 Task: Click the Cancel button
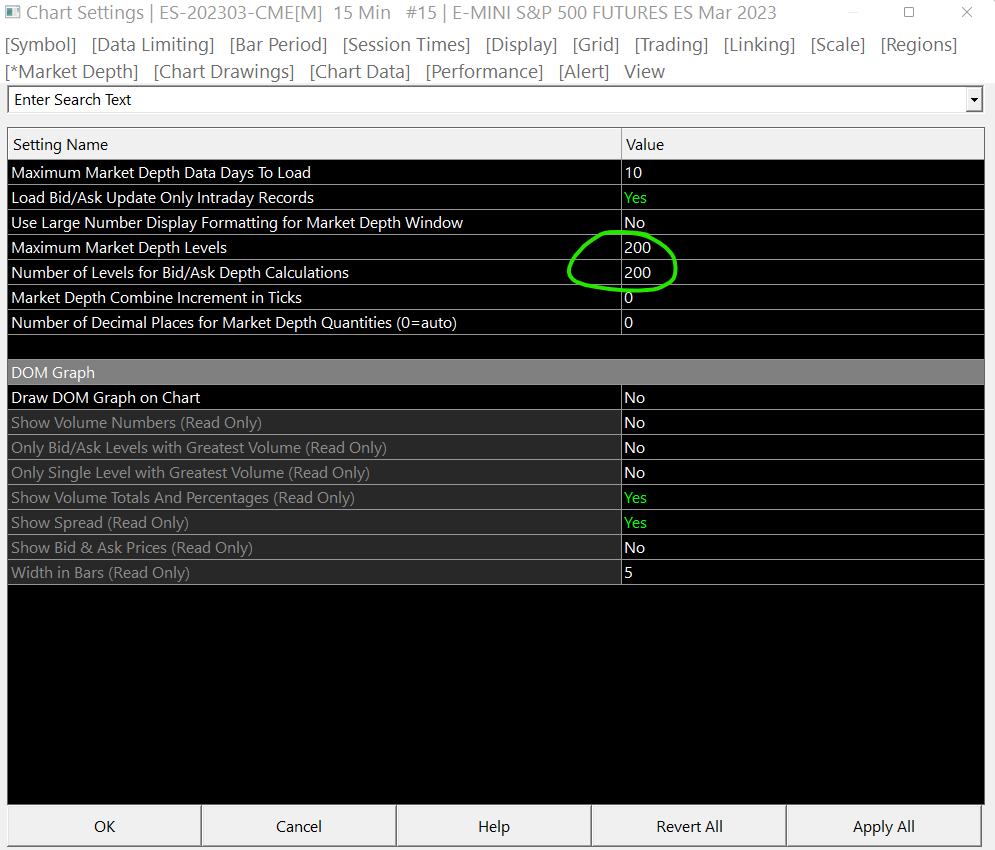(299, 827)
